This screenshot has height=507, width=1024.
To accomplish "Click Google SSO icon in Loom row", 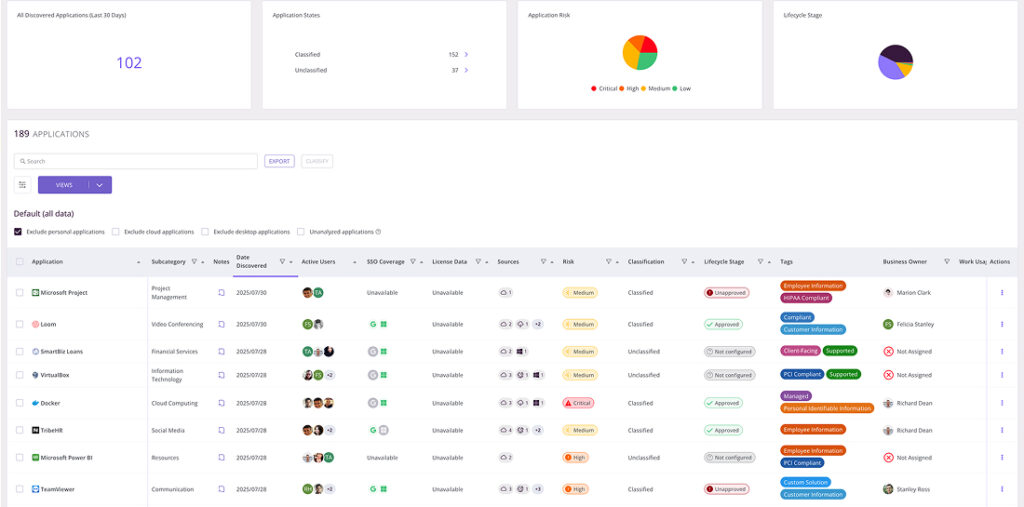I will click(373, 324).
